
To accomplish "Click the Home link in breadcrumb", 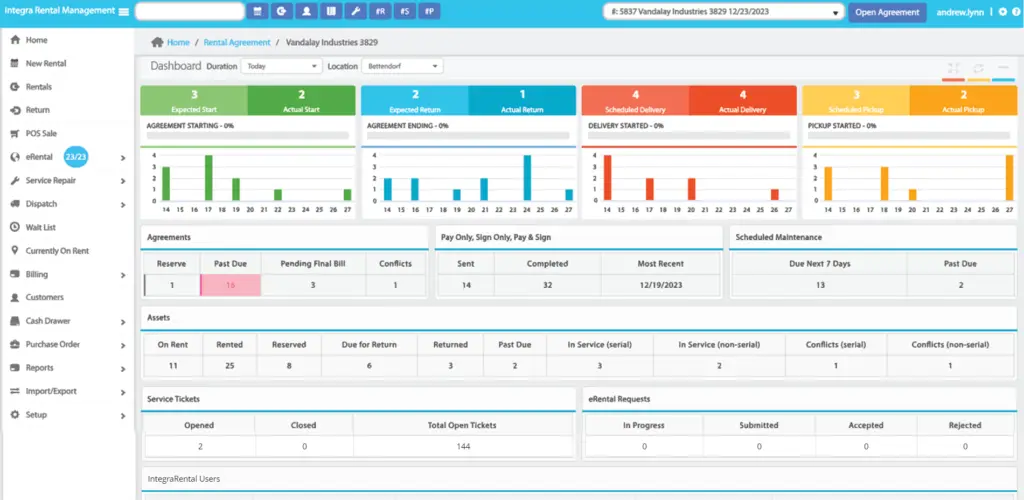I will pos(178,42).
